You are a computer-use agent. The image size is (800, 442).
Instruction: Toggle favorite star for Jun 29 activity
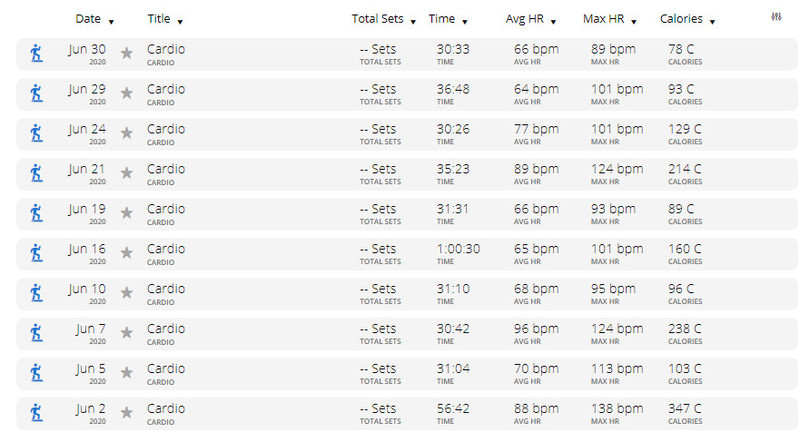127,93
